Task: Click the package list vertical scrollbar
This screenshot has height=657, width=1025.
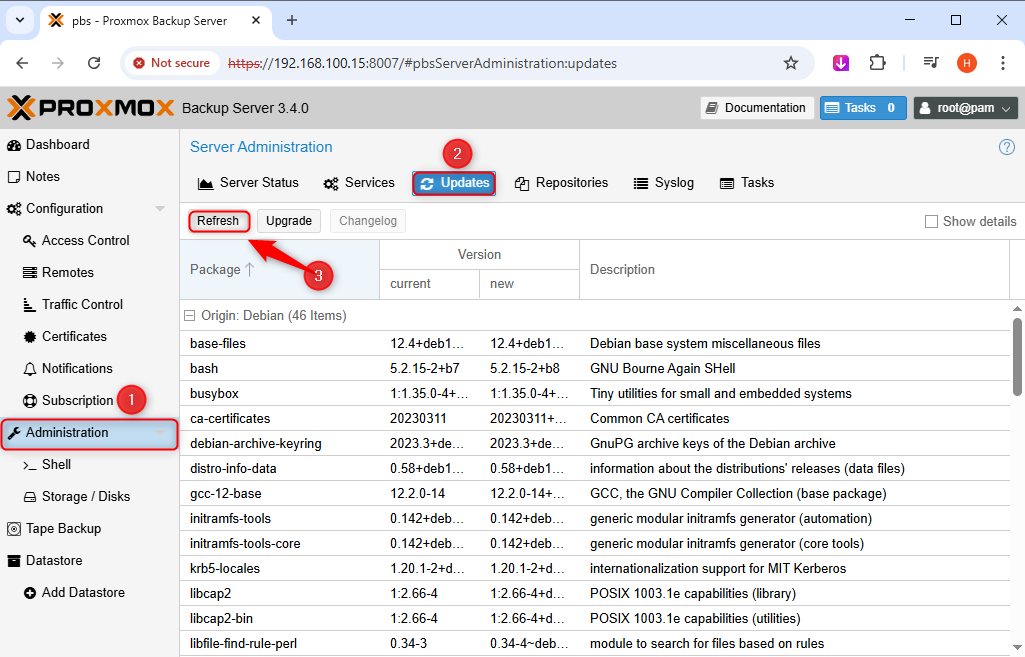Action: [x=1017, y=357]
